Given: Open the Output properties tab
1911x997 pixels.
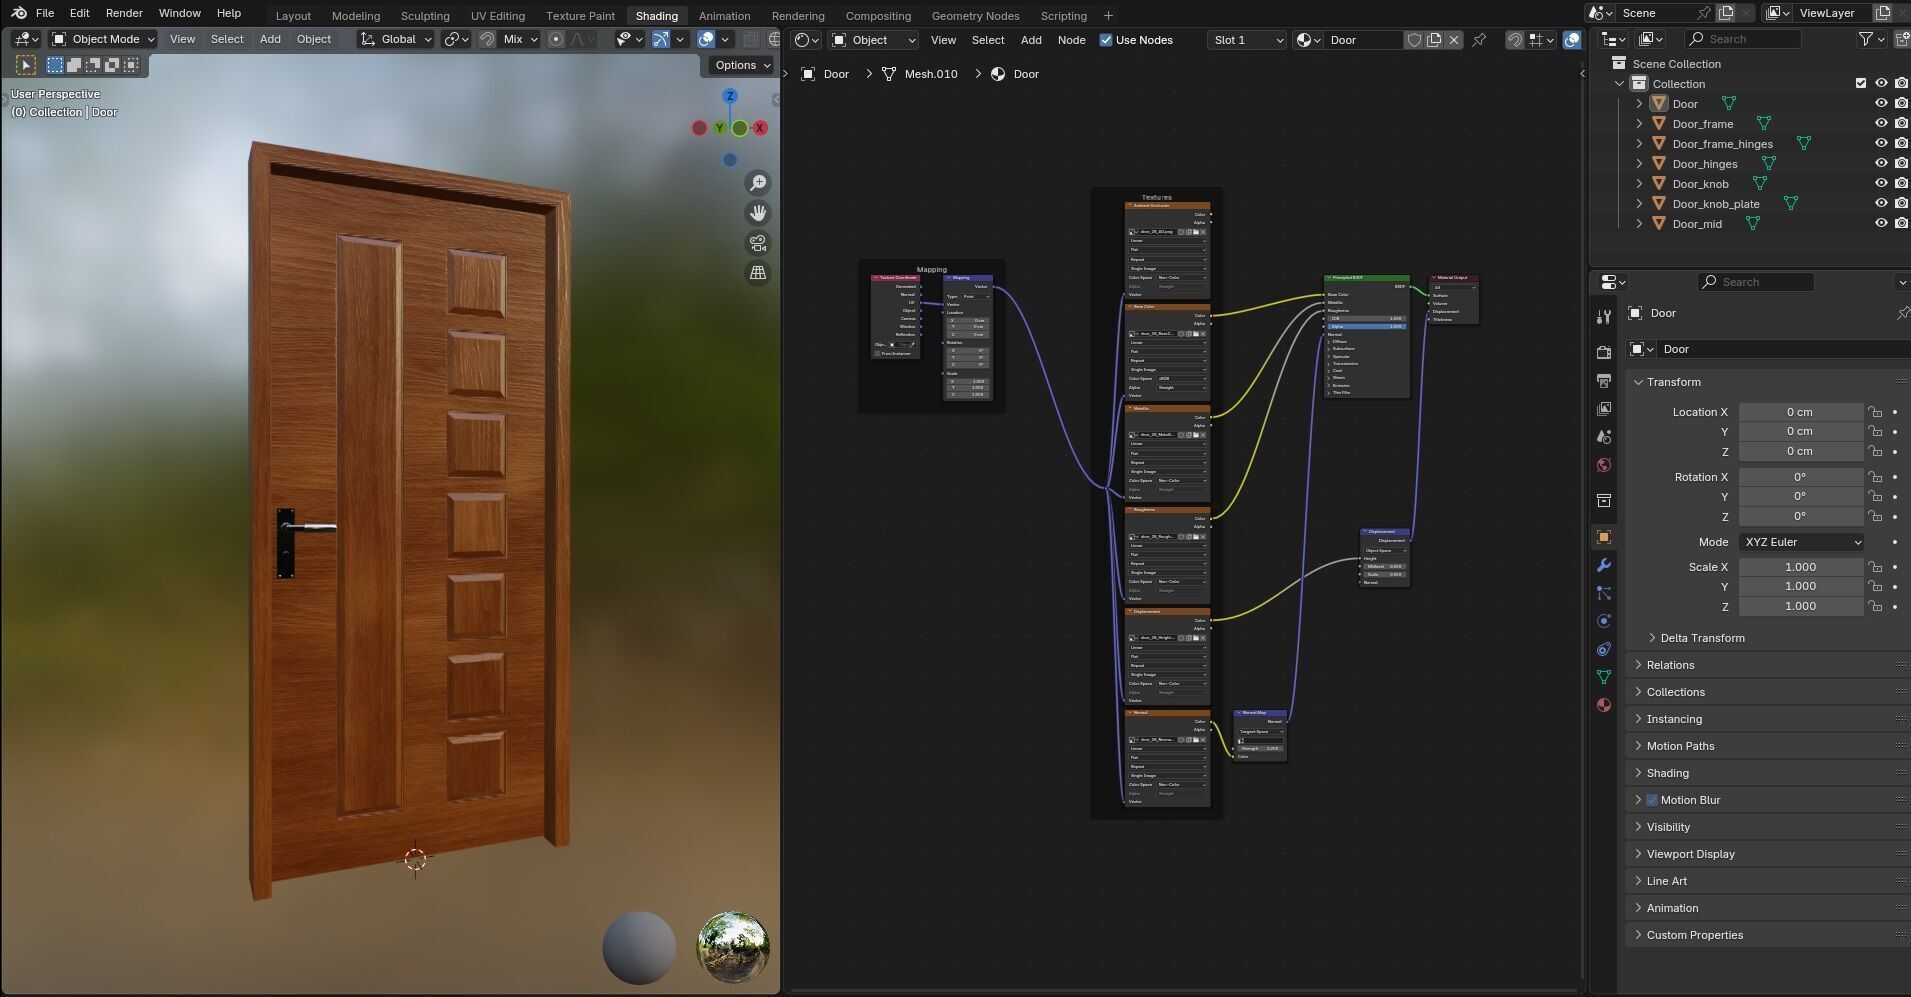Looking at the screenshot, I should point(1604,381).
